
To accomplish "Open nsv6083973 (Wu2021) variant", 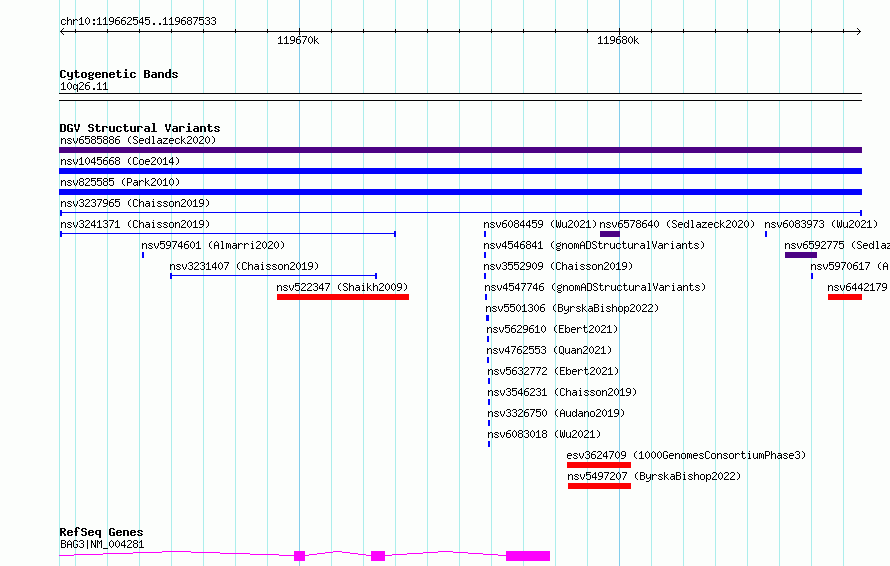I will point(821,224).
